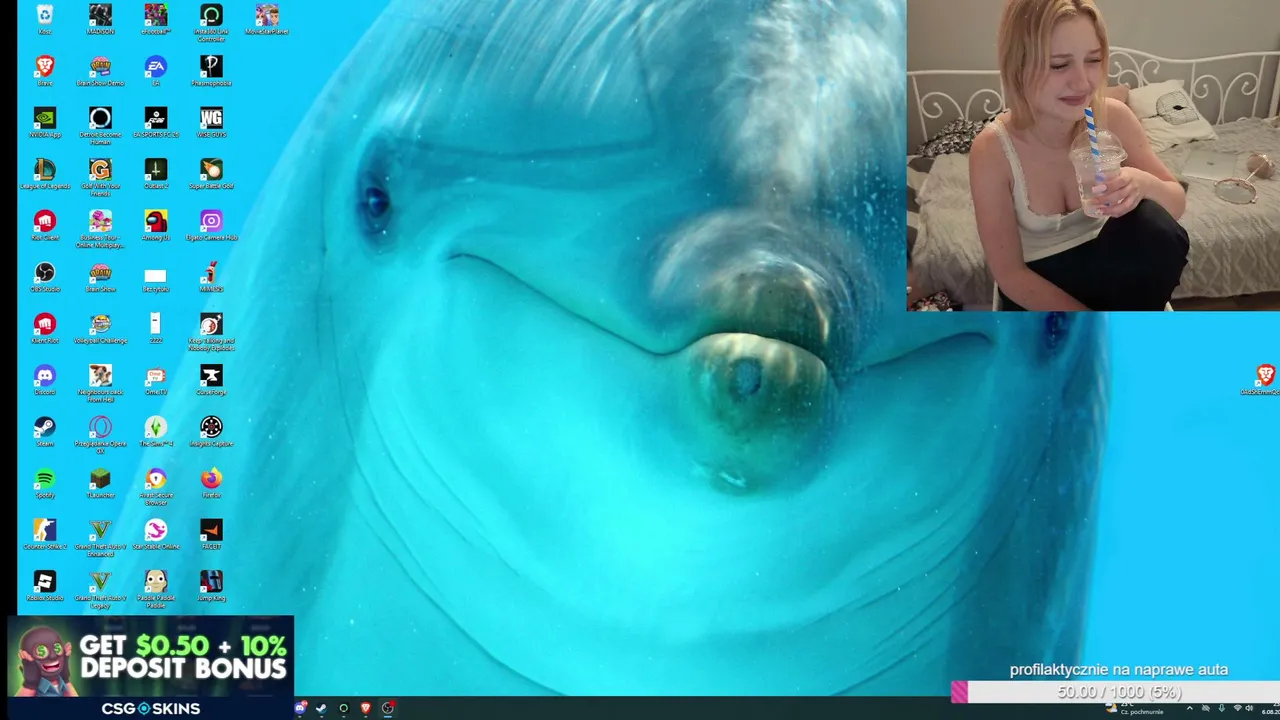Open the Ome.TV shortcut

click(155, 380)
